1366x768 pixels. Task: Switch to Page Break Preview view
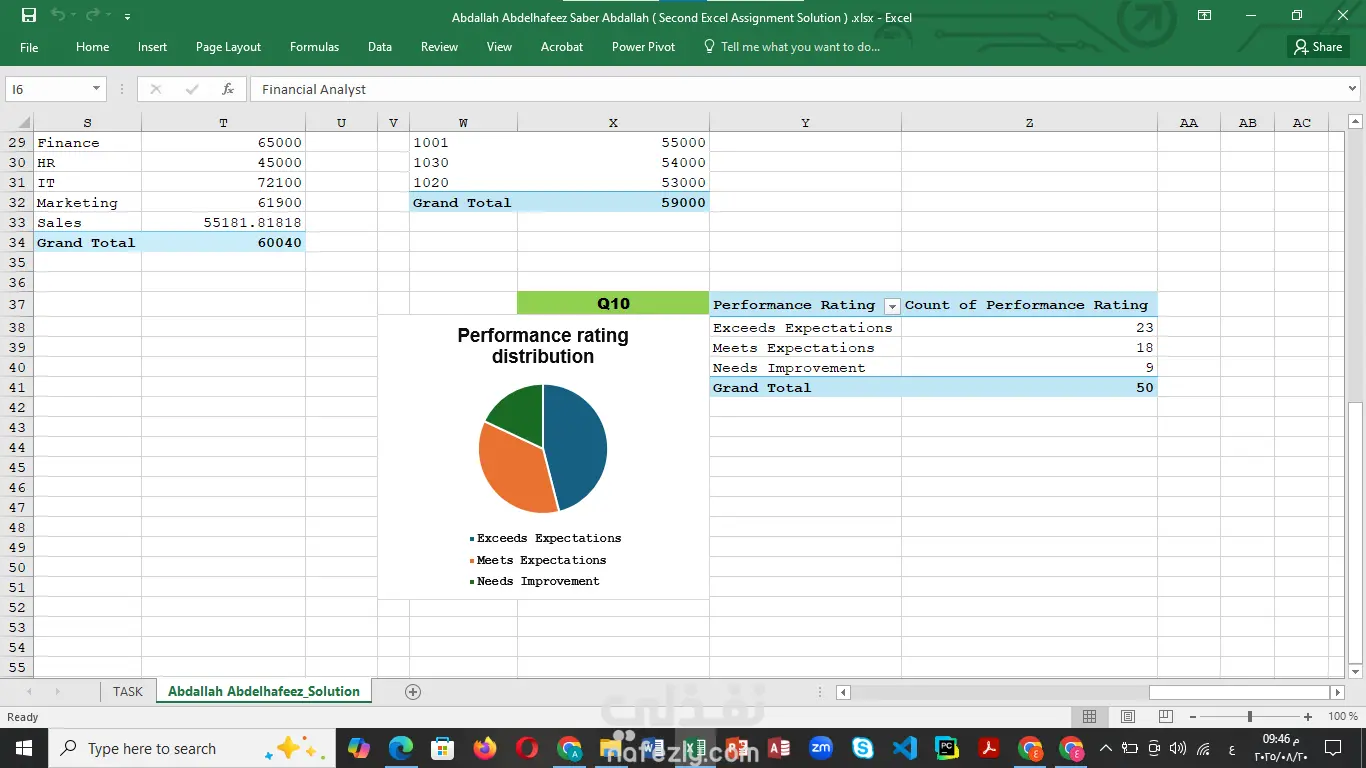[1165, 717]
